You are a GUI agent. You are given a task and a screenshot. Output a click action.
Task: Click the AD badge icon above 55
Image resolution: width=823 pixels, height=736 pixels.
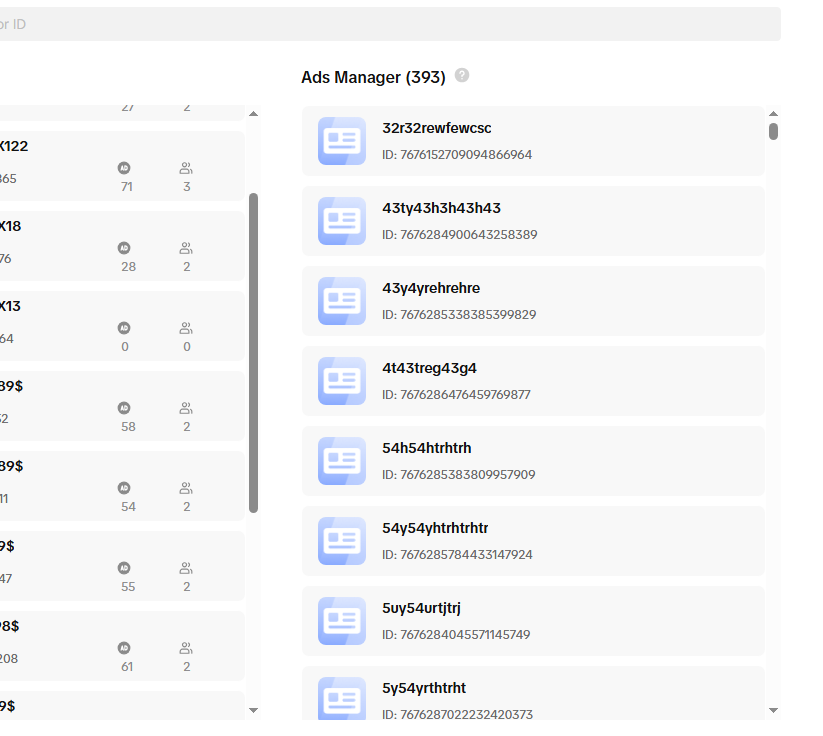coord(124,568)
